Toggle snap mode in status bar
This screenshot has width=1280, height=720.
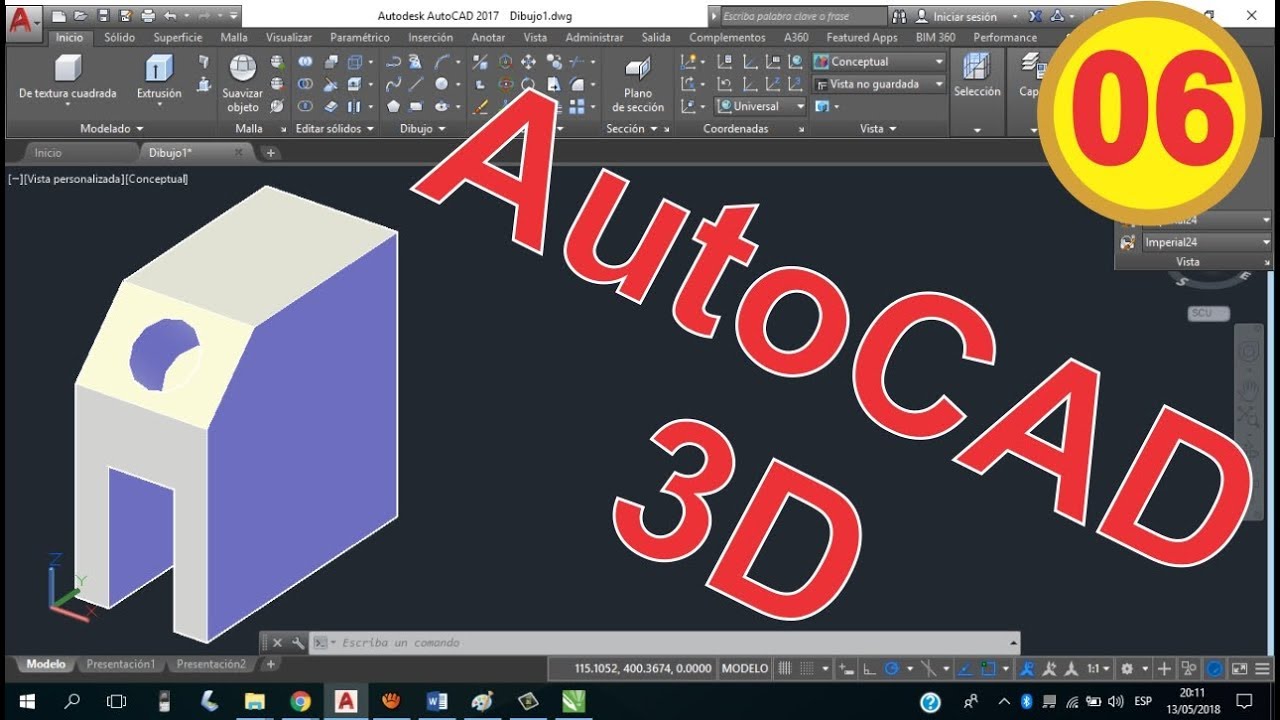(807, 668)
